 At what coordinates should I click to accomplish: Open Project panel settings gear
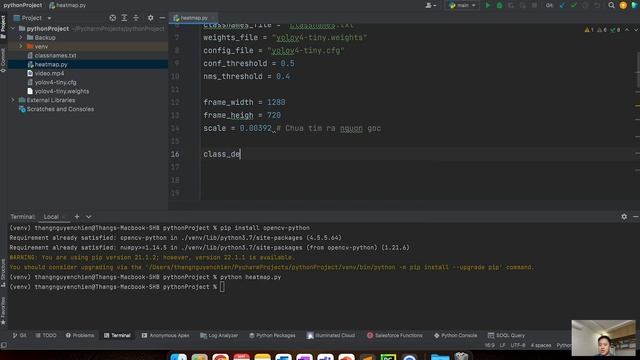click(x=151, y=18)
